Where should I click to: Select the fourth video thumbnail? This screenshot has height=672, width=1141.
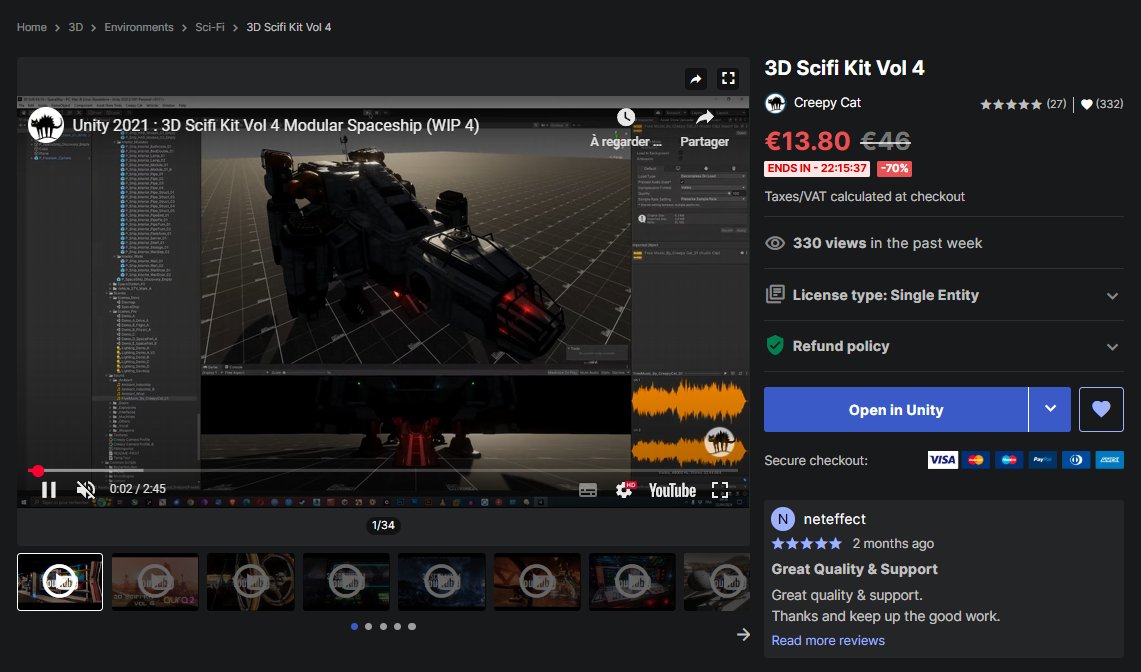point(346,582)
